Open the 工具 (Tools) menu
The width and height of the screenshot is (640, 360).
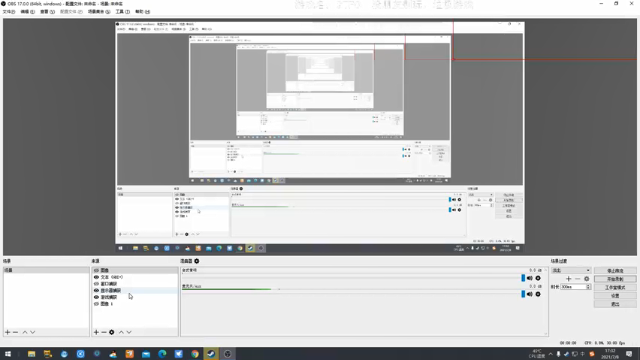[122, 12]
